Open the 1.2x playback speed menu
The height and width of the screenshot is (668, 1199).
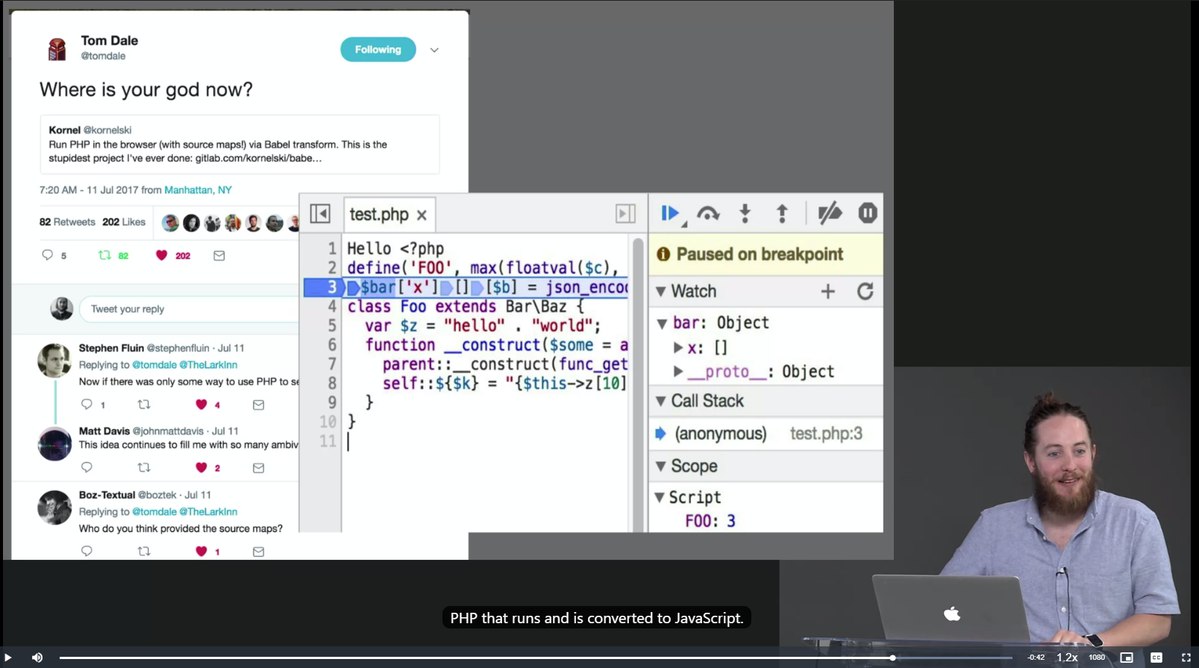pos(1067,657)
